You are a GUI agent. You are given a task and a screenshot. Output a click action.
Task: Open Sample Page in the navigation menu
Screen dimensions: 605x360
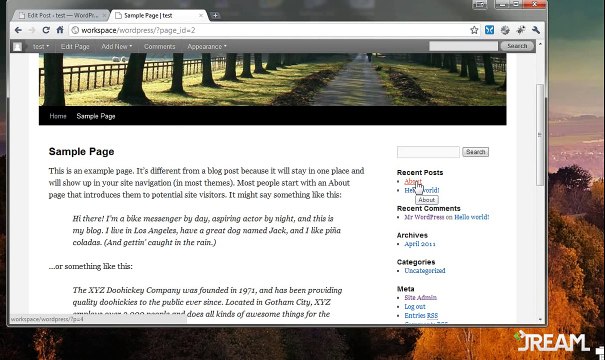(x=96, y=116)
